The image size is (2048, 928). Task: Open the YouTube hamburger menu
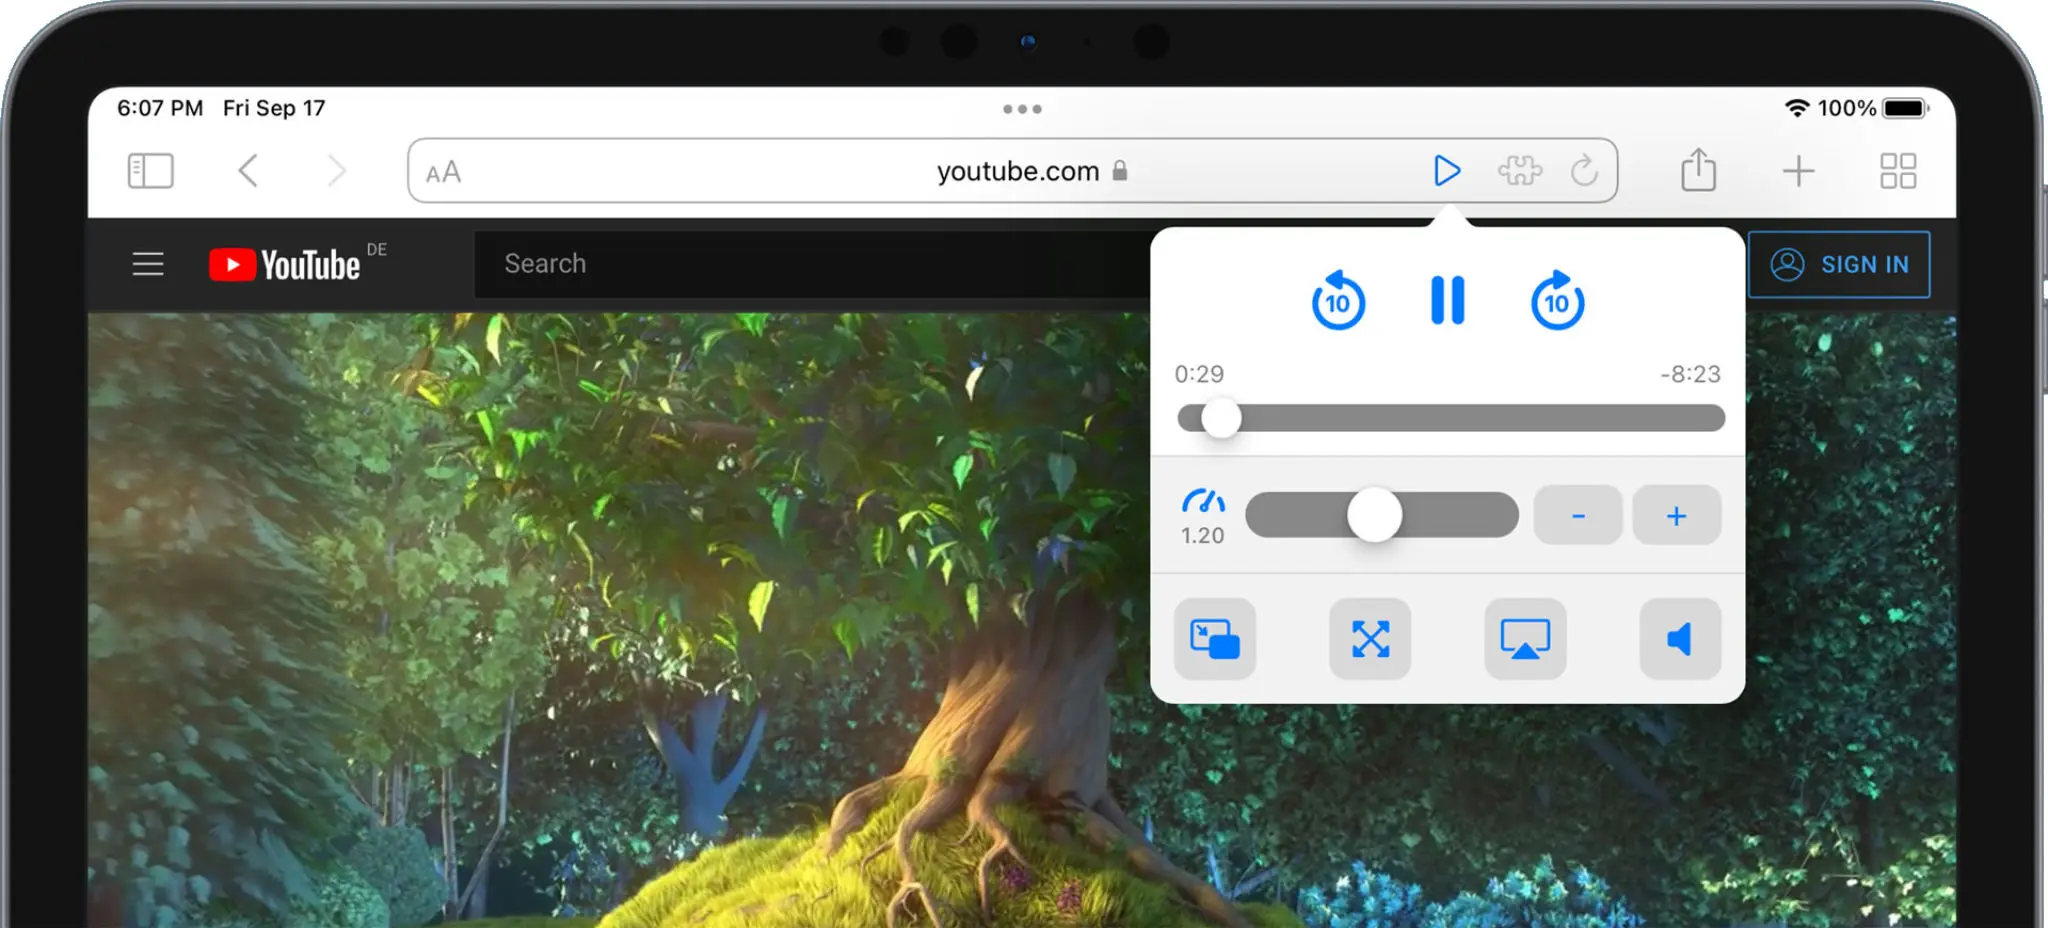pos(148,264)
